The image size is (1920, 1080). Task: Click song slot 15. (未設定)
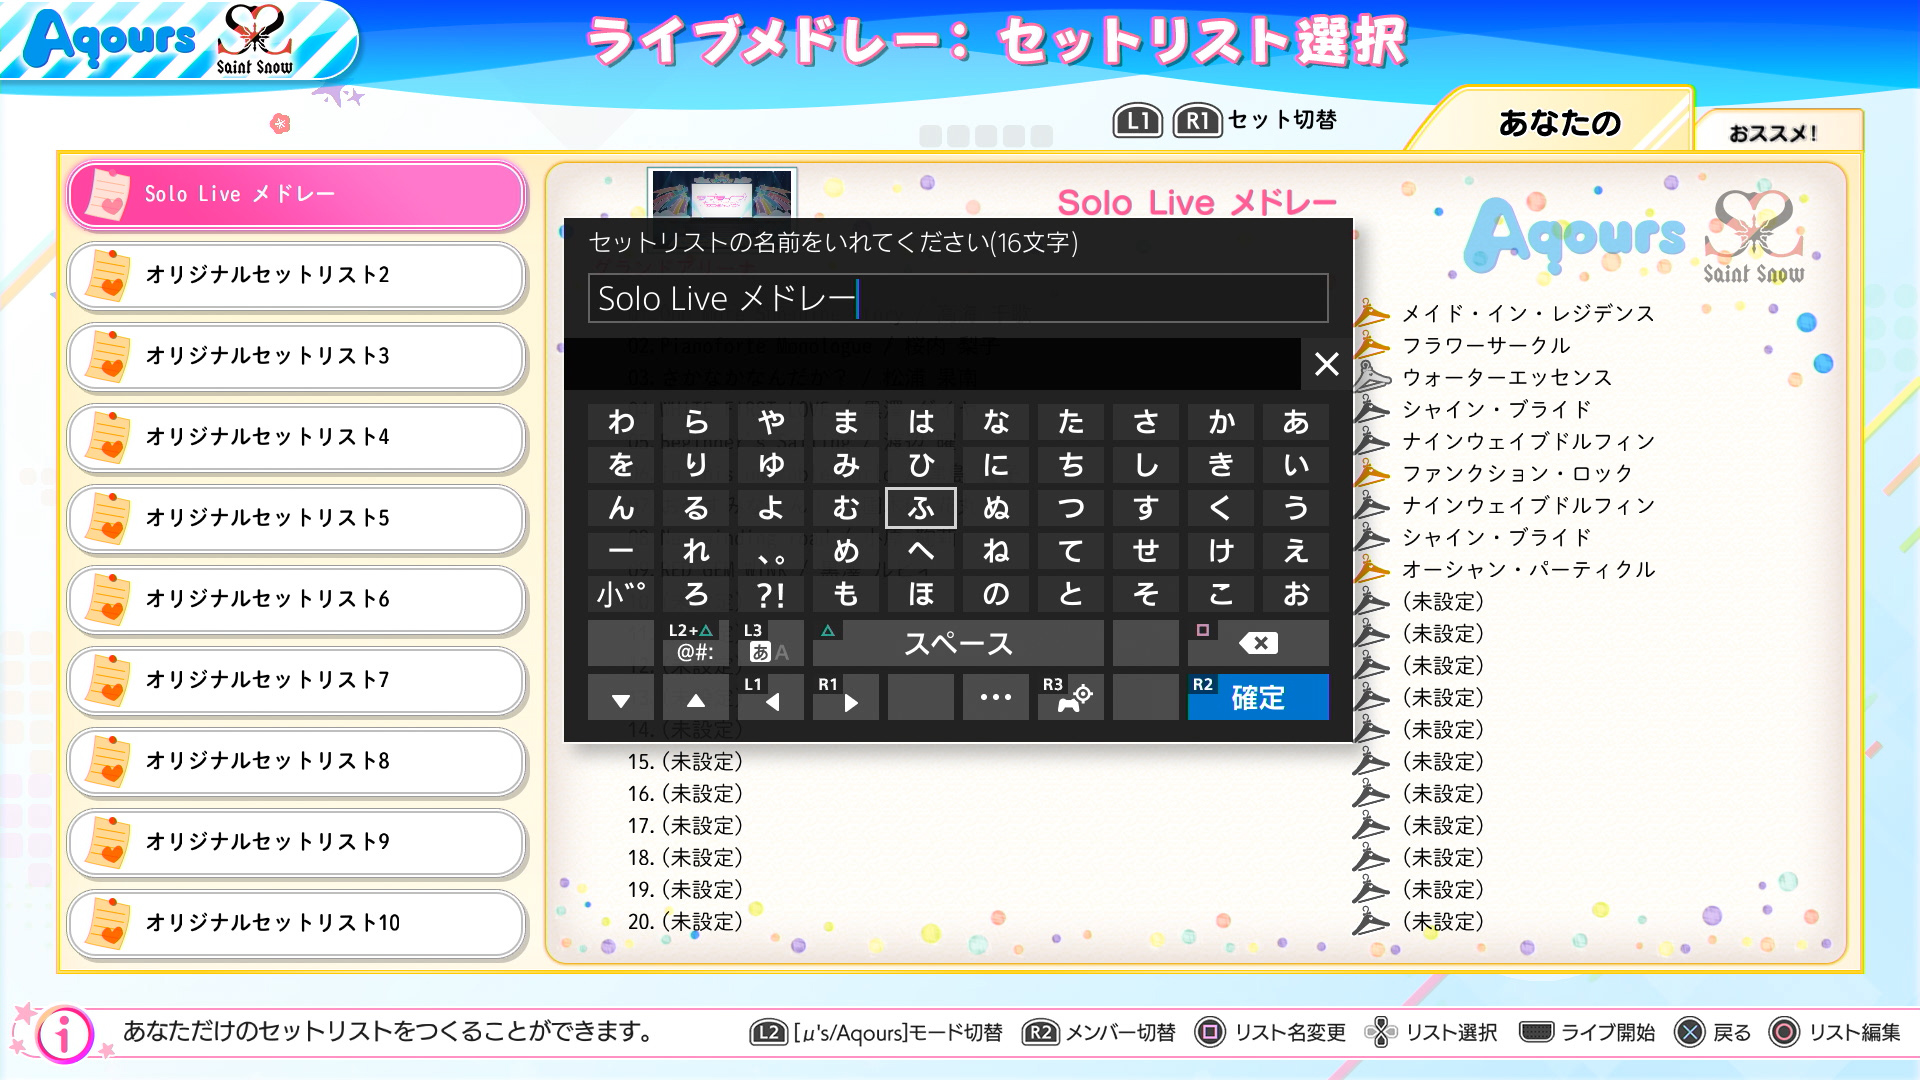tap(685, 761)
